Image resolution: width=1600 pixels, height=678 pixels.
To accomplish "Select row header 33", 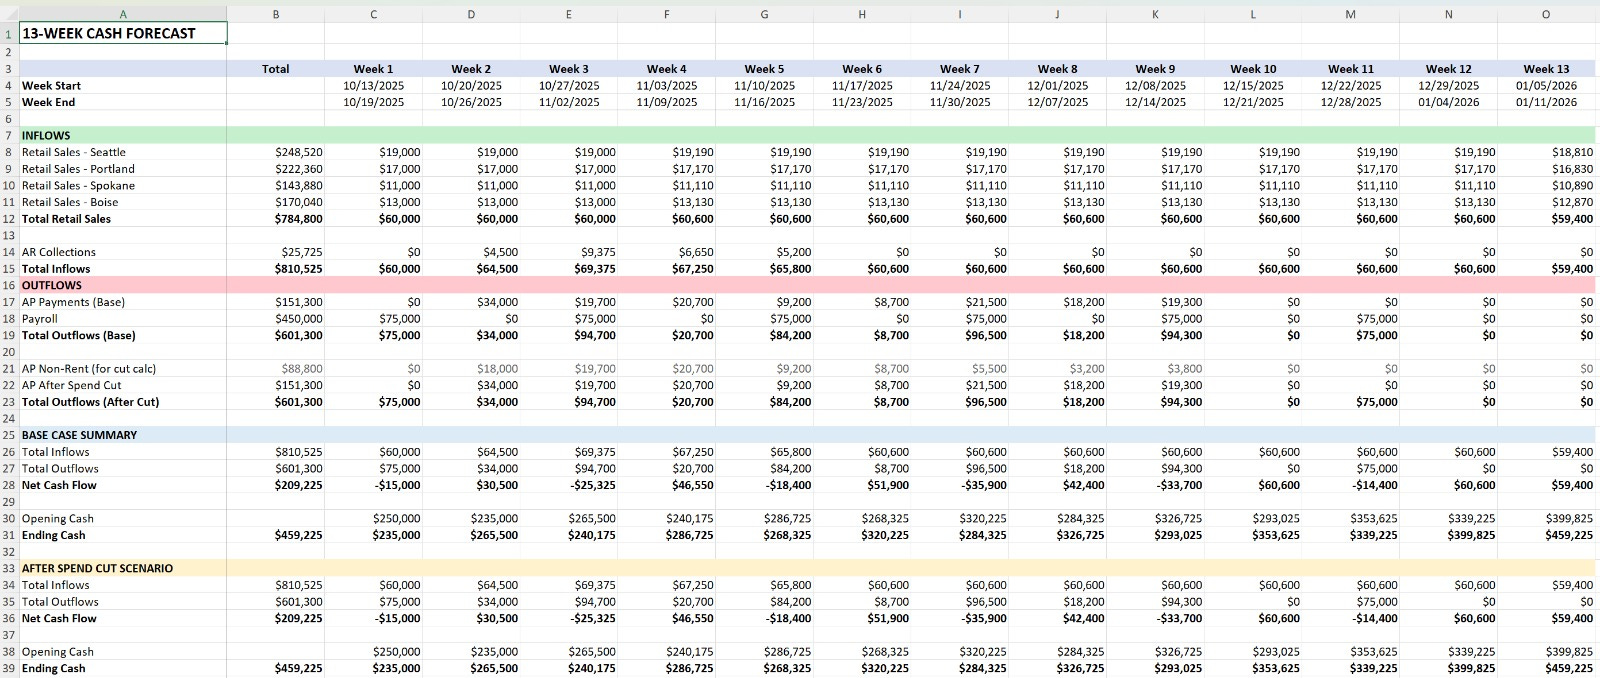I will pyautogui.click(x=9, y=568).
